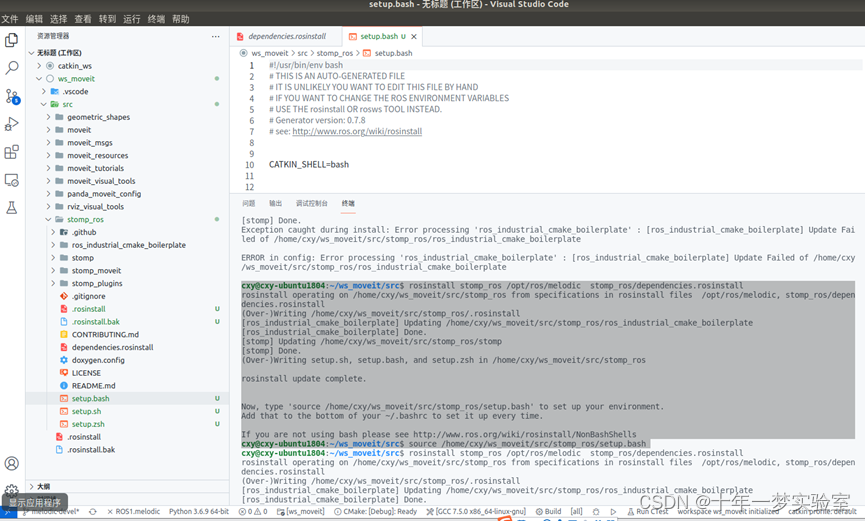Open the 终端 menu
The width and height of the screenshot is (865, 521).
click(156, 19)
